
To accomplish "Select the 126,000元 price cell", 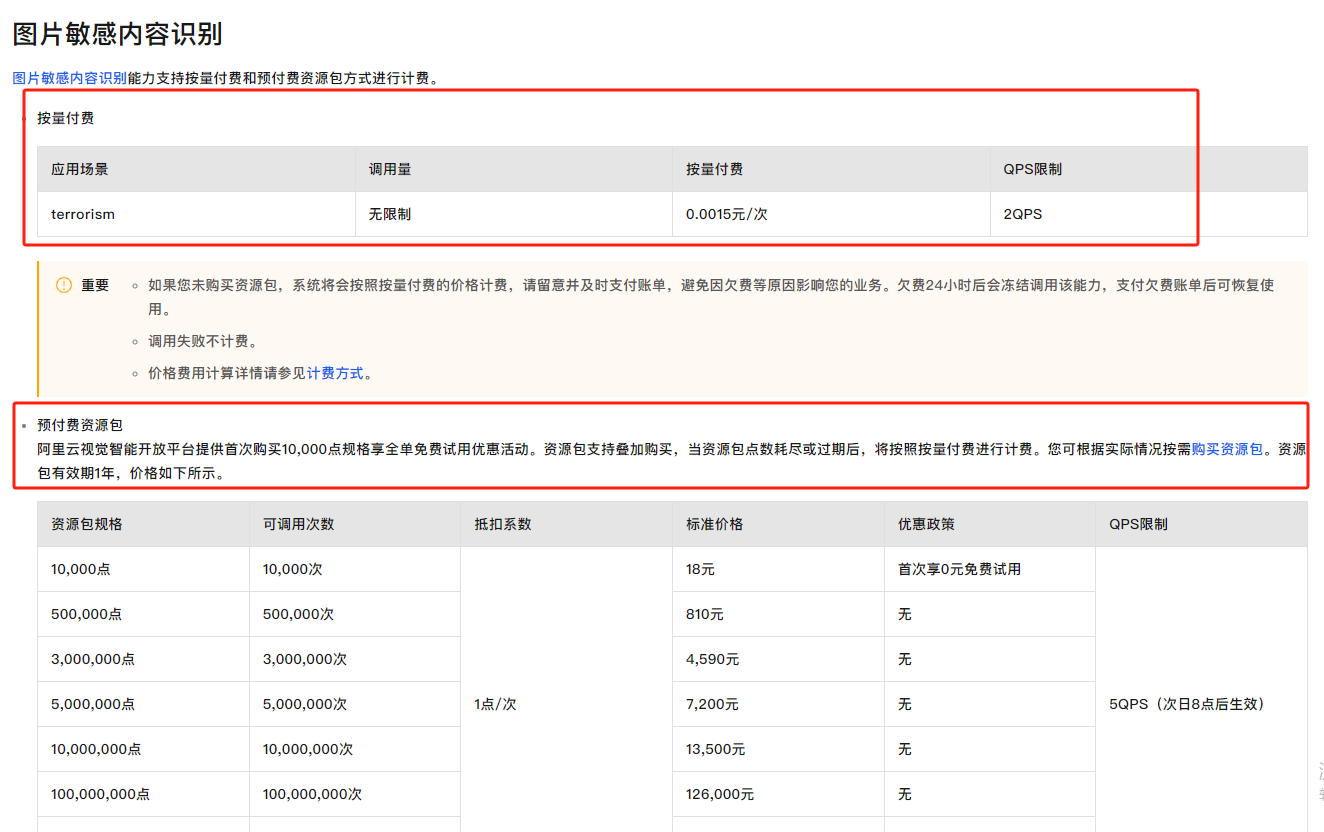I will [778, 794].
